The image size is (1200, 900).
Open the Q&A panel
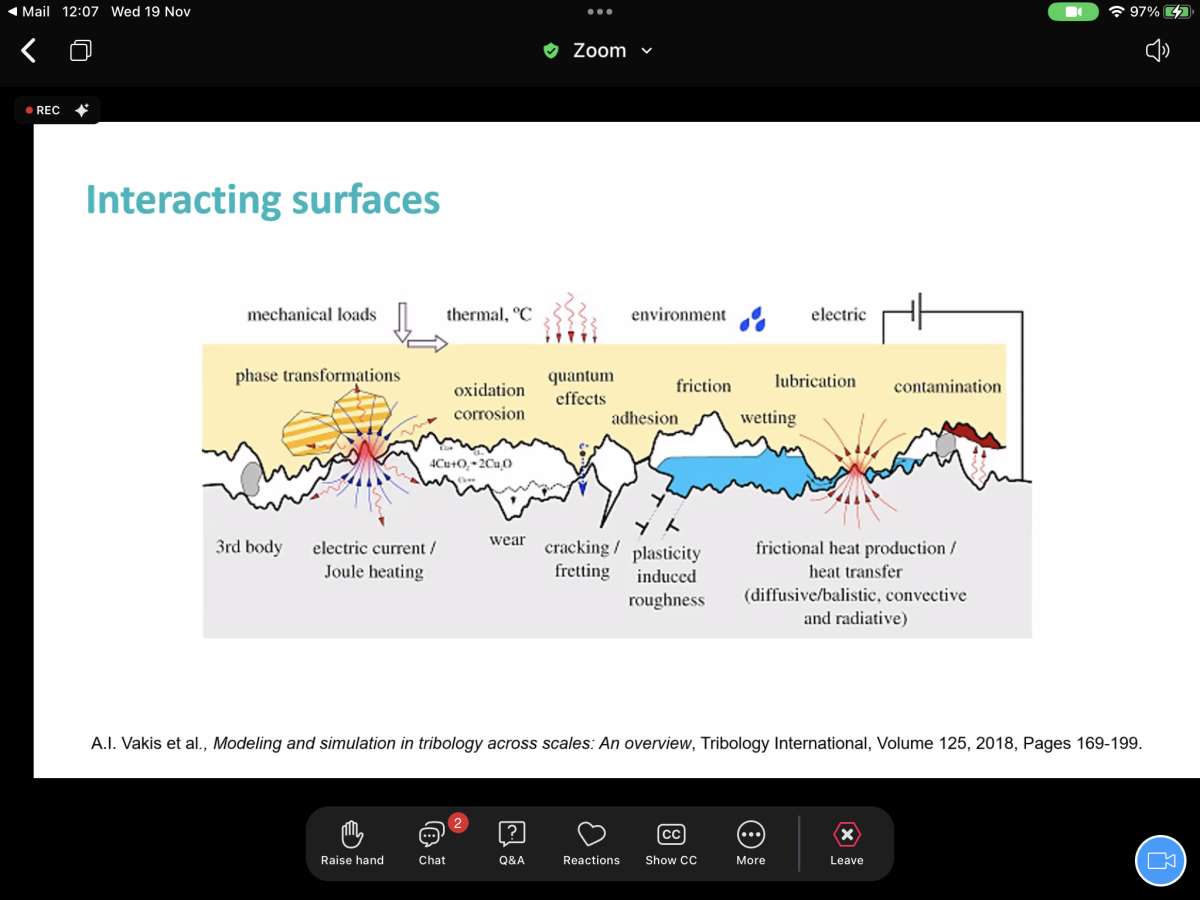512,843
